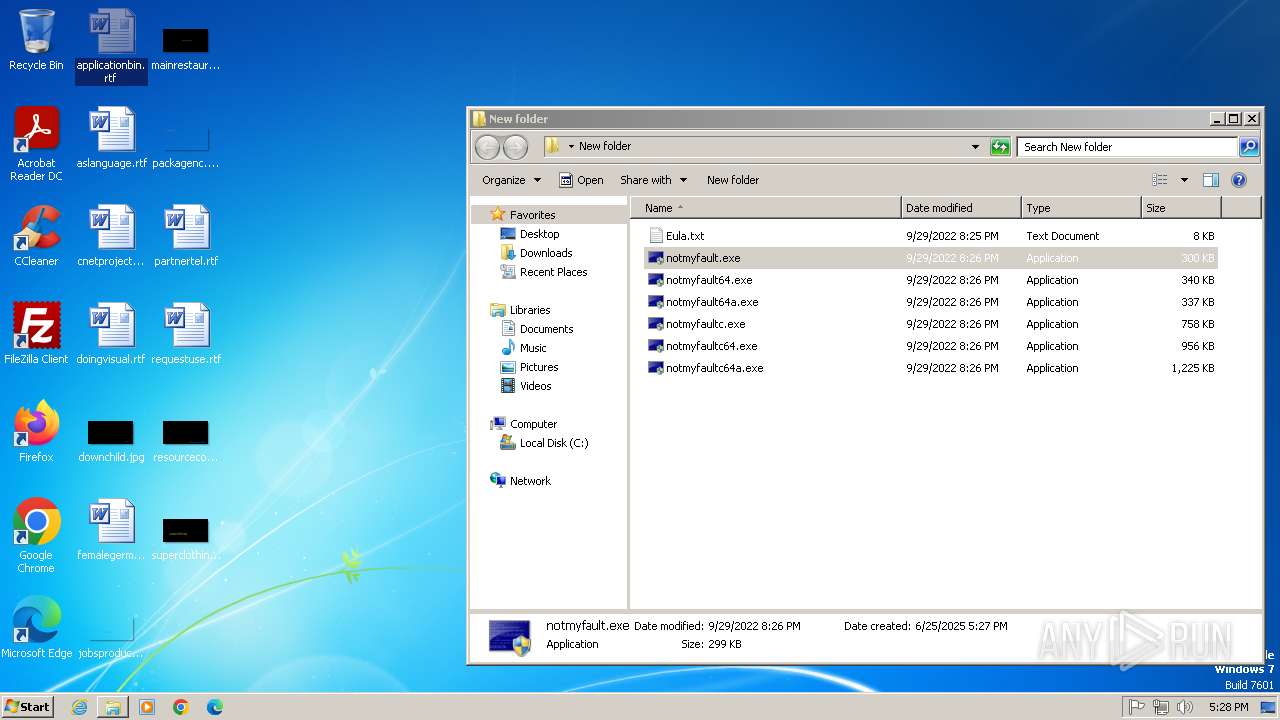This screenshot has width=1280, height=720.
Task: Click the taskbar clock 5:28 PM
Action: [1228, 707]
